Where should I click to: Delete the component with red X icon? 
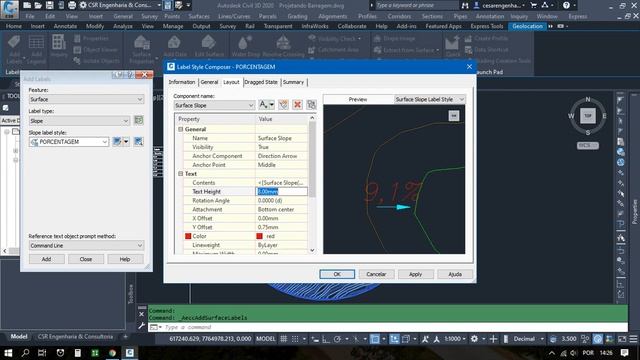tap(298, 105)
